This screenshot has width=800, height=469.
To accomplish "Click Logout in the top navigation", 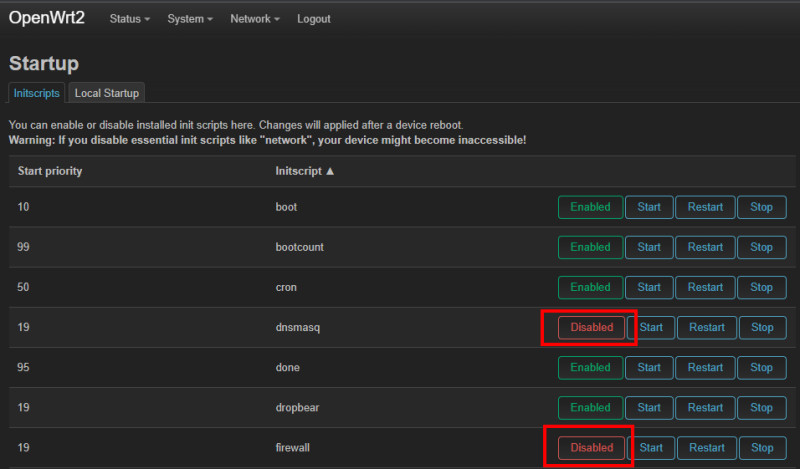I will 314,19.
